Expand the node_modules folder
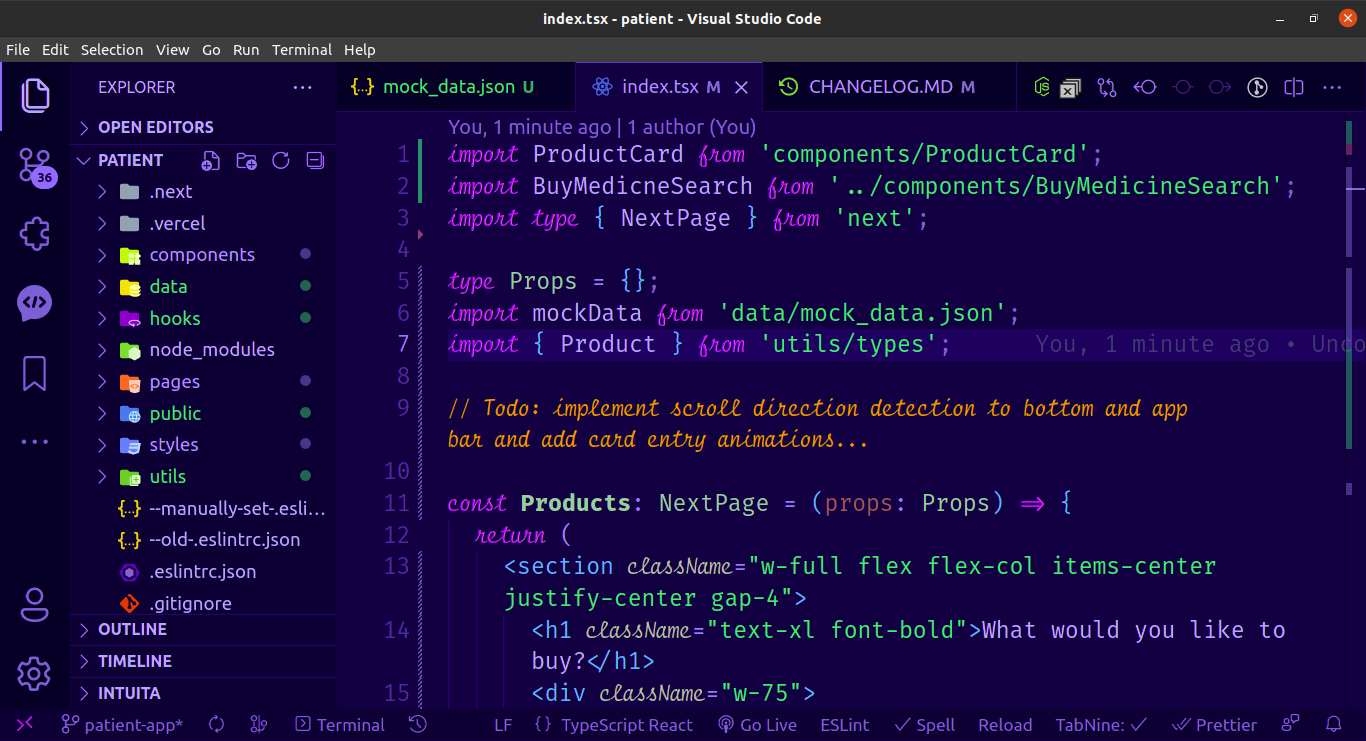 point(203,350)
